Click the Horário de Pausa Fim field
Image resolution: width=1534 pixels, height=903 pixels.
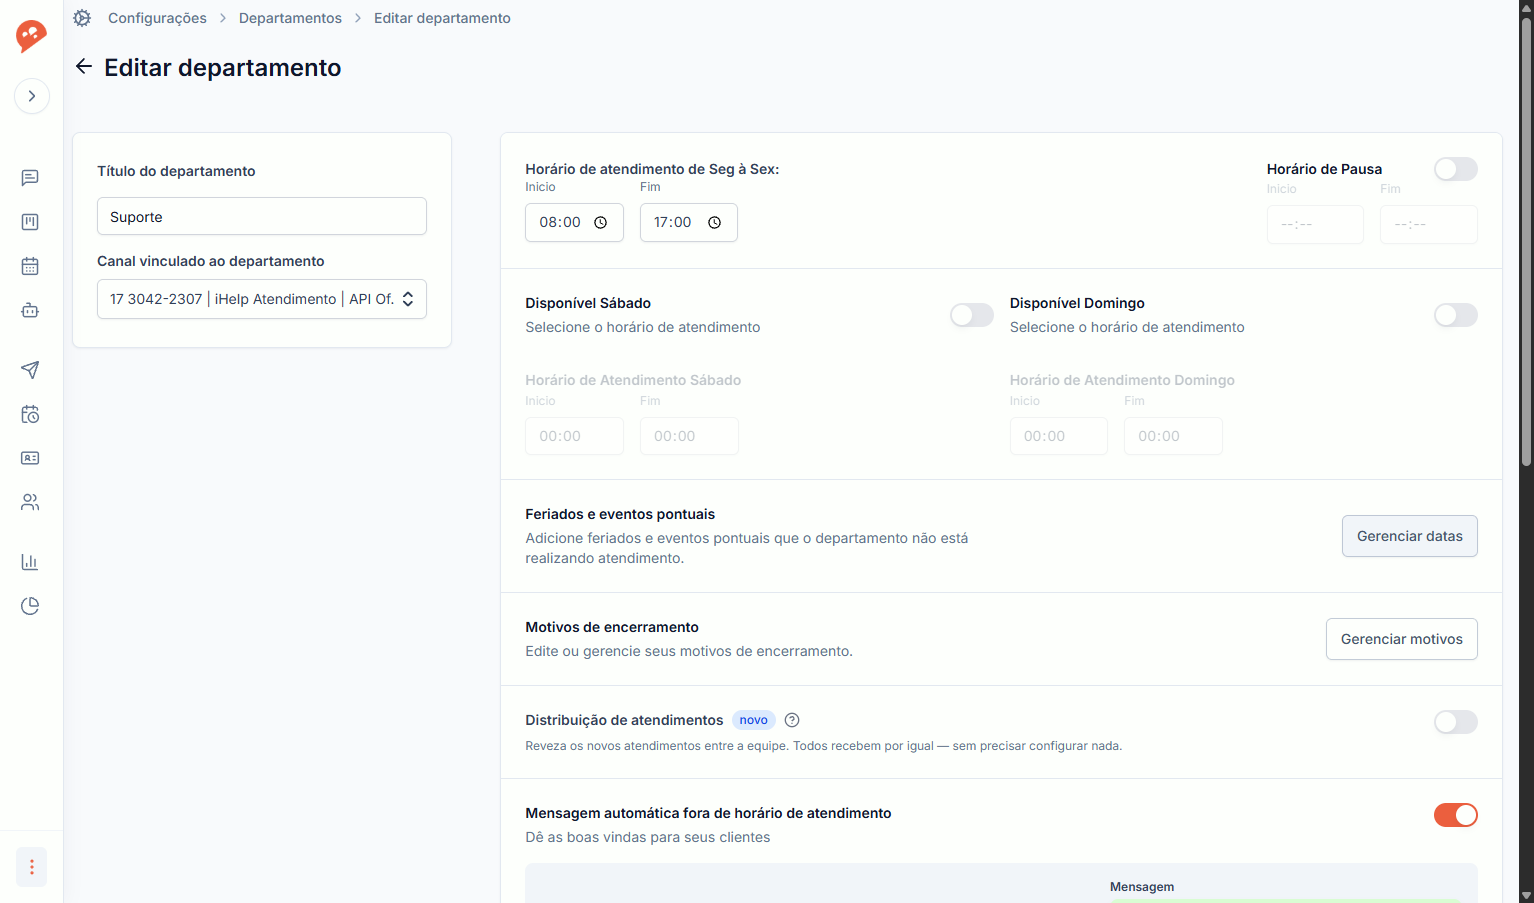pyautogui.click(x=1429, y=225)
